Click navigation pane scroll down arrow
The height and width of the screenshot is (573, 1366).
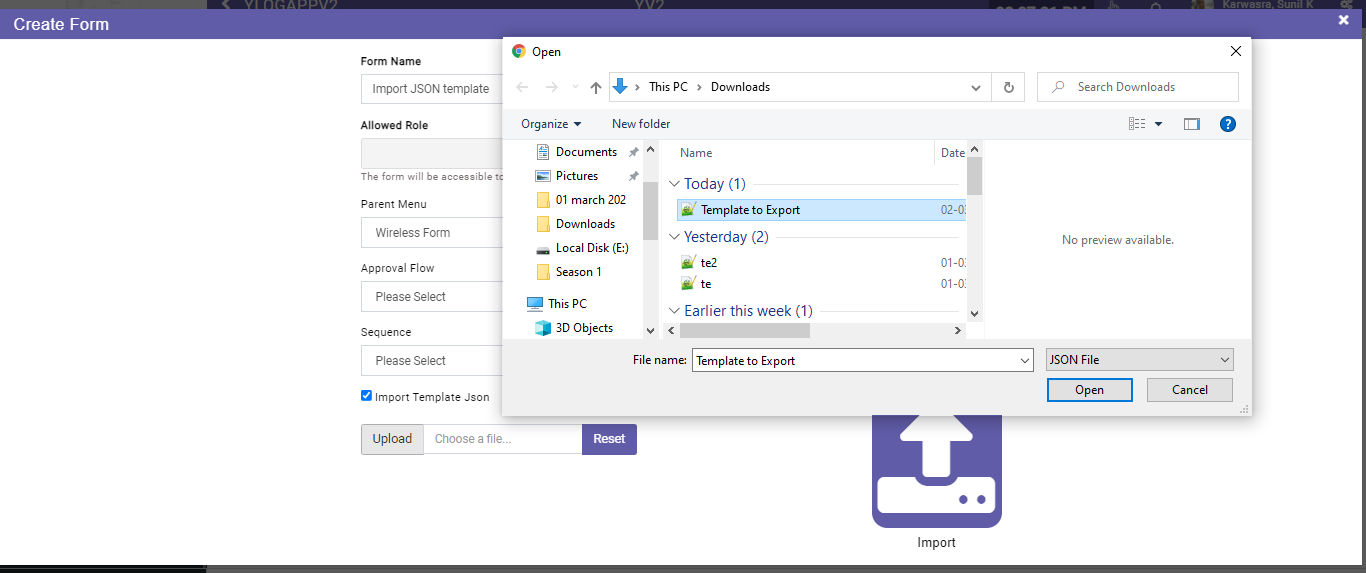point(650,330)
